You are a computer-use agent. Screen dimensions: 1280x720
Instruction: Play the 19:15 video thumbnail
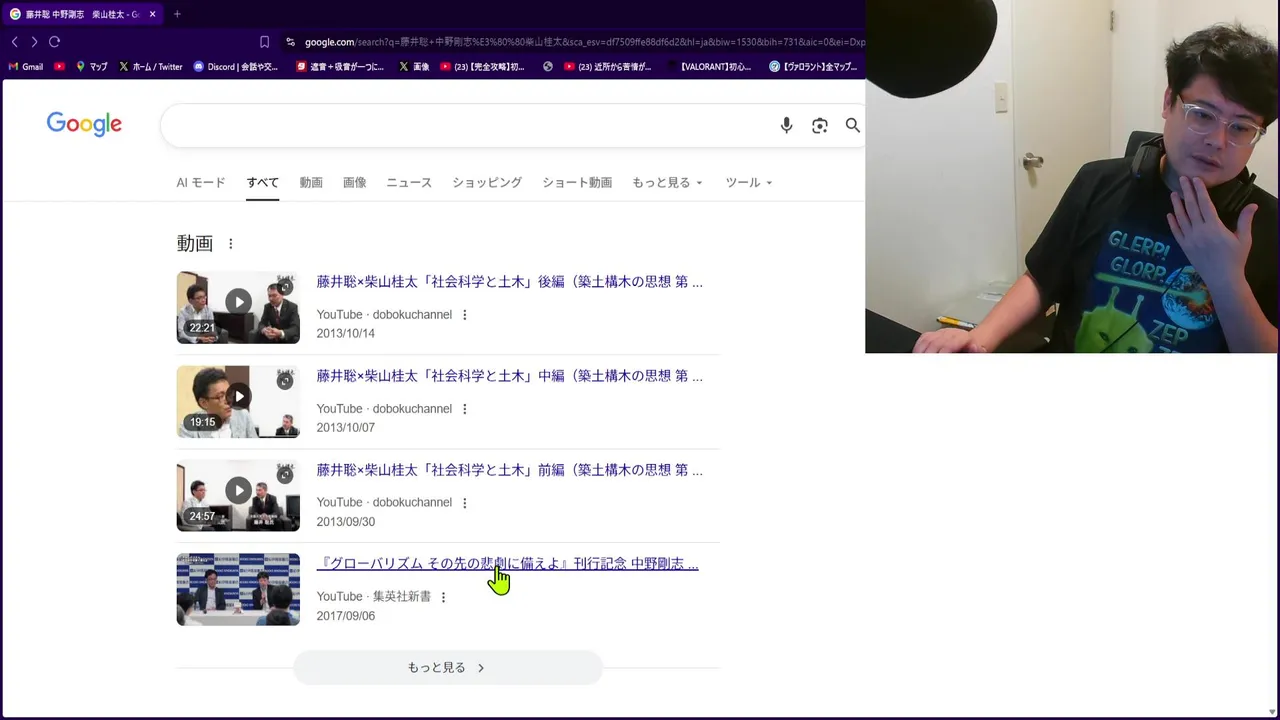(238, 401)
